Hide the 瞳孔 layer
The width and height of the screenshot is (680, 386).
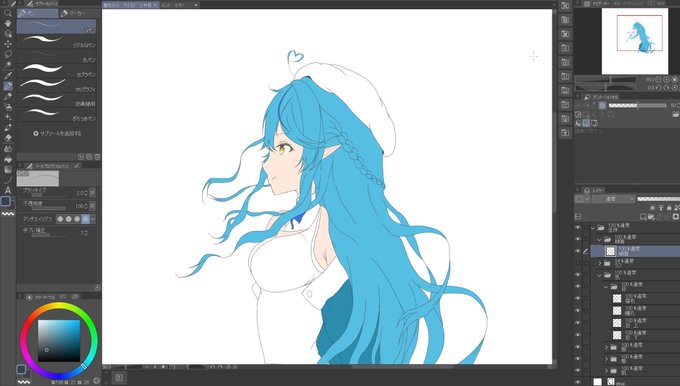pos(578,311)
